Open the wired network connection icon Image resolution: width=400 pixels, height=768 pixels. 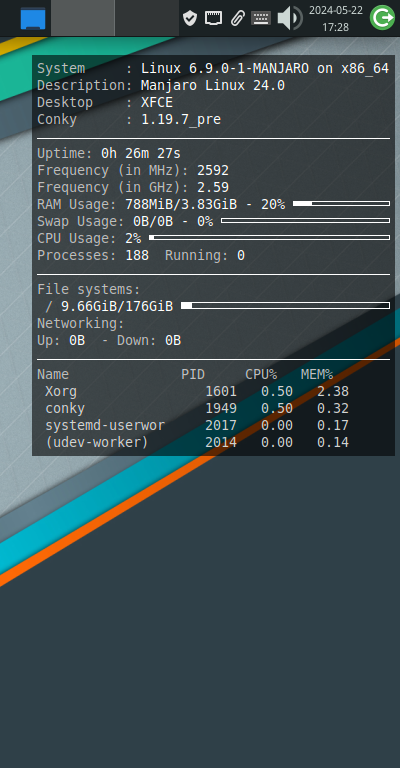[213, 19]
